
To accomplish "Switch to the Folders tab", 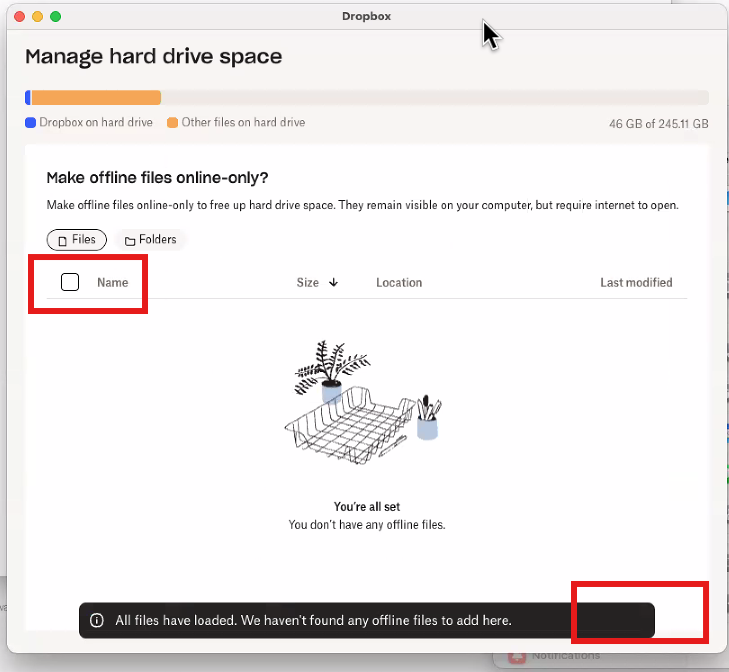I will (151, 240).
